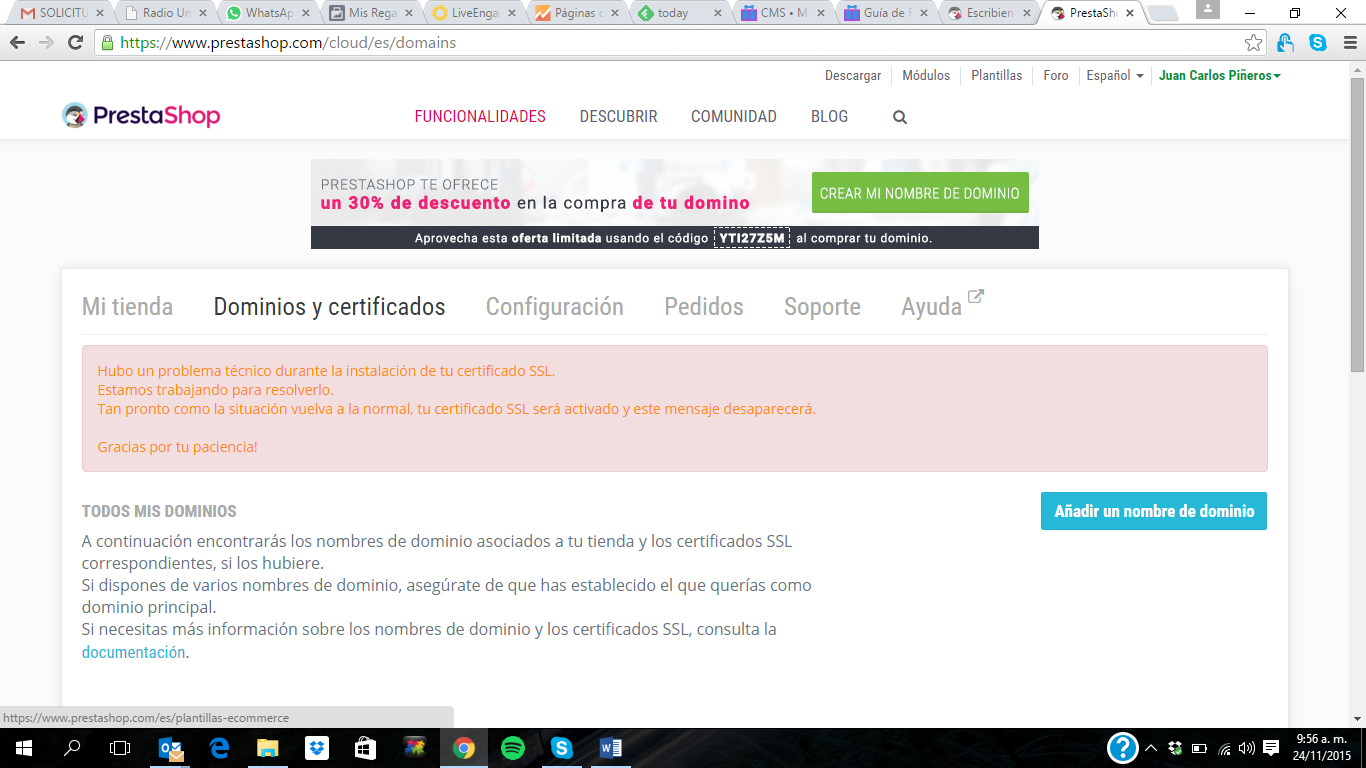The image size is (1366, 768).
Task: Open the Soporte tab
Action: 822,307
